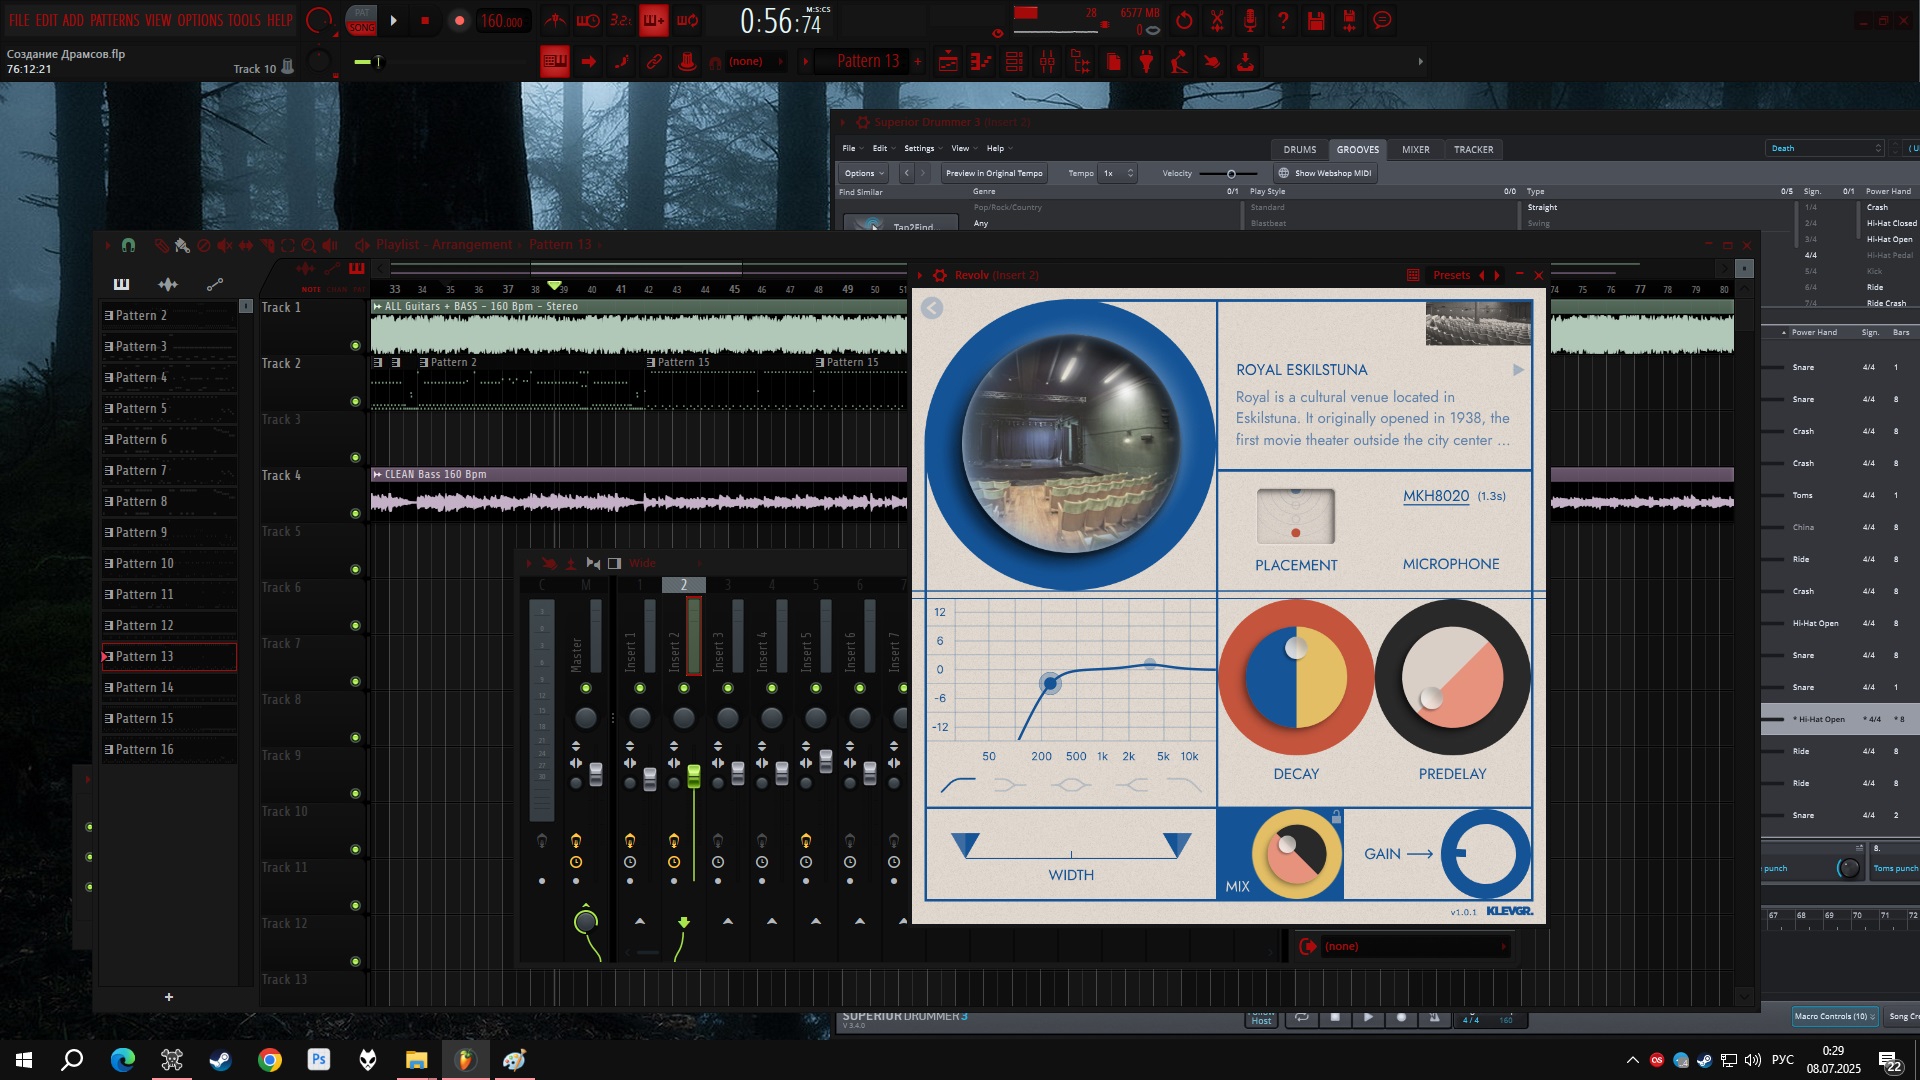Open Macro Controls dropdown
Image resolution: width=1920 pixels, height=1080 pixels.
click(1834, 1016)
